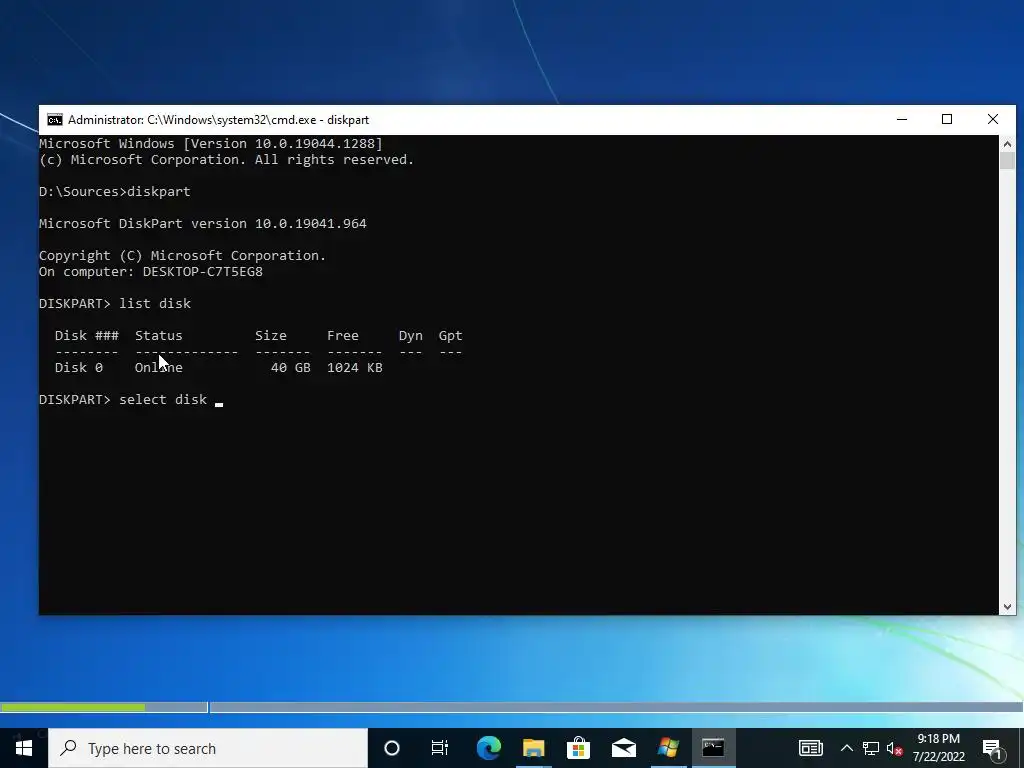This screenshot has width=1024, height=768.
Task: Show hidden system tray icons
Action: tap(846, 748)
